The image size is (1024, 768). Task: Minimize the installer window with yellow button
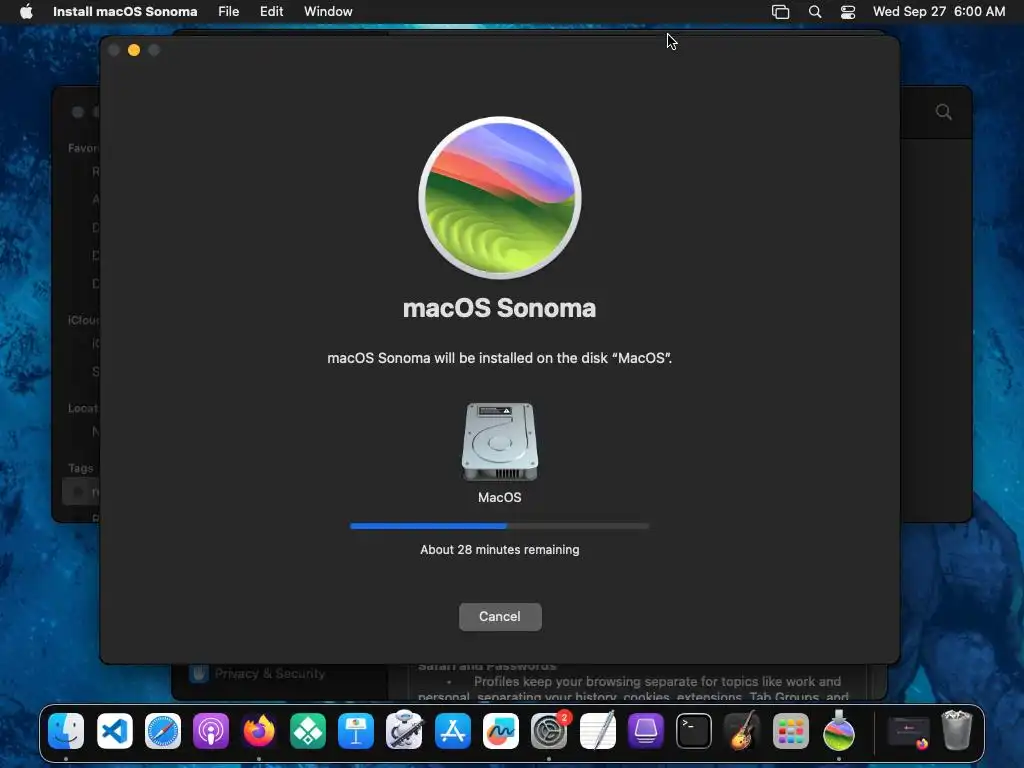click(x=134, y=50)
